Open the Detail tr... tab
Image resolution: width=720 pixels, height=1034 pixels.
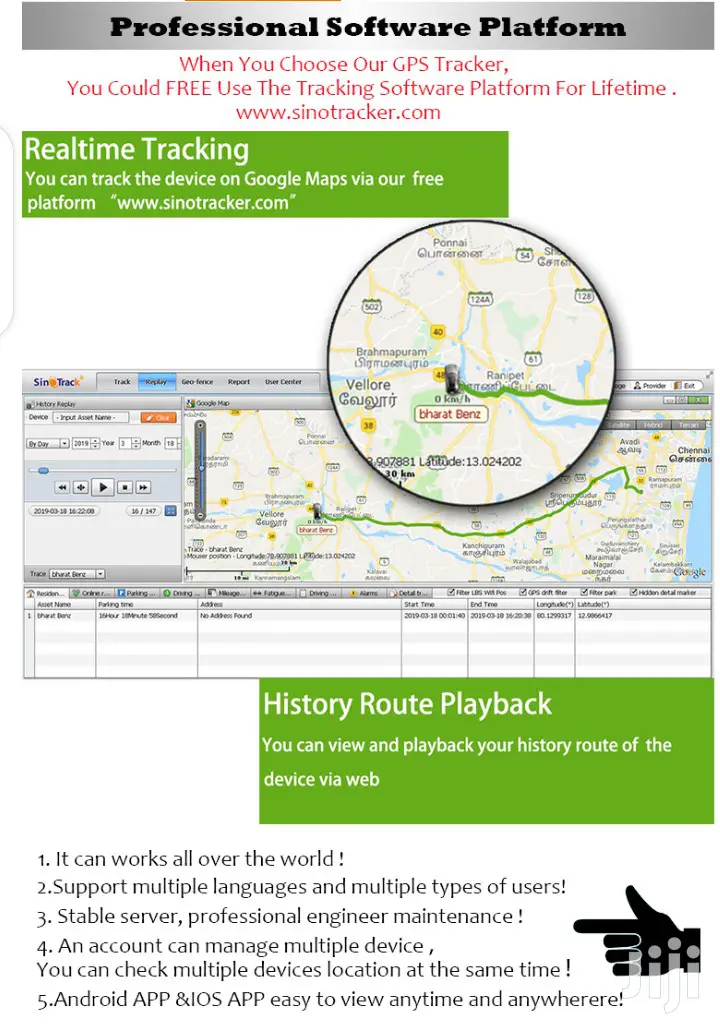[409, 593]
